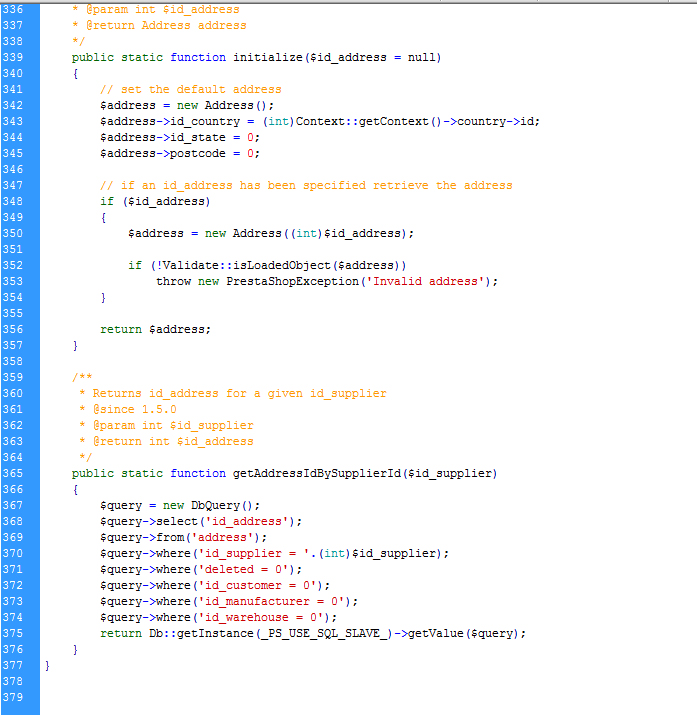Click the 'id_manufacturer = 0' where clause
This screenshot has height=715, width=697.
pos(271,601)
